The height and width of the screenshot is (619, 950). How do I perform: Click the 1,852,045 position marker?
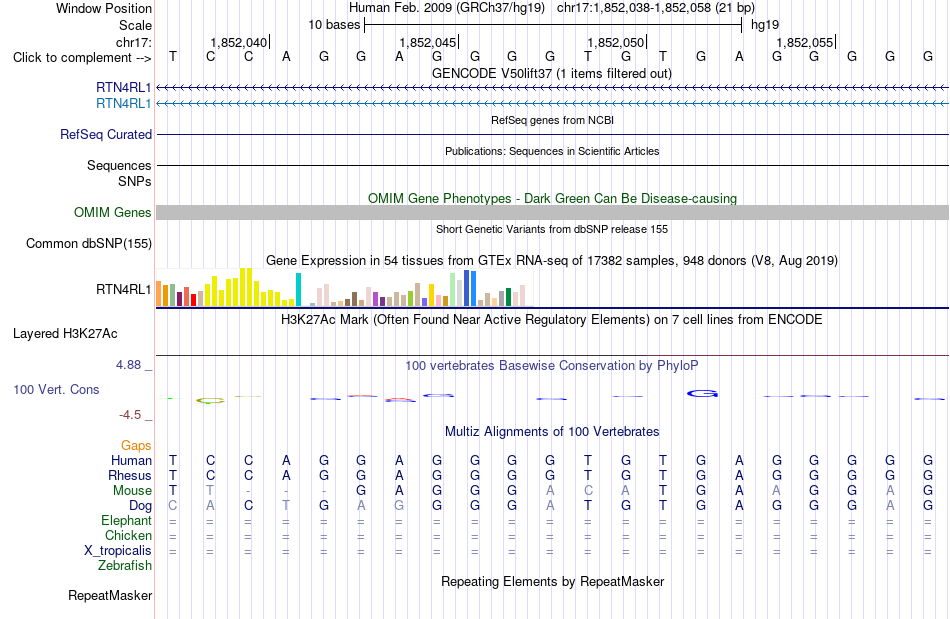pyautogui.click(x=429, y=42)
